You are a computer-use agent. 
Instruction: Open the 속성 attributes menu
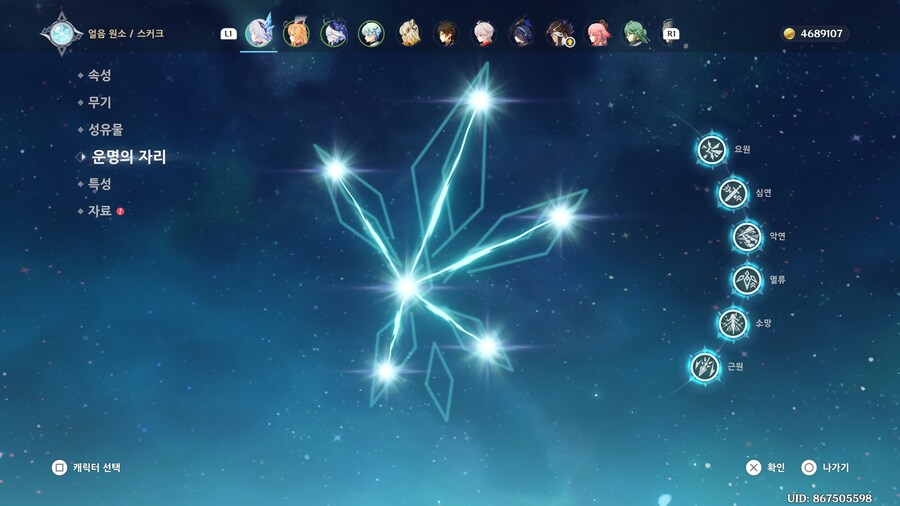coord(99,75)
